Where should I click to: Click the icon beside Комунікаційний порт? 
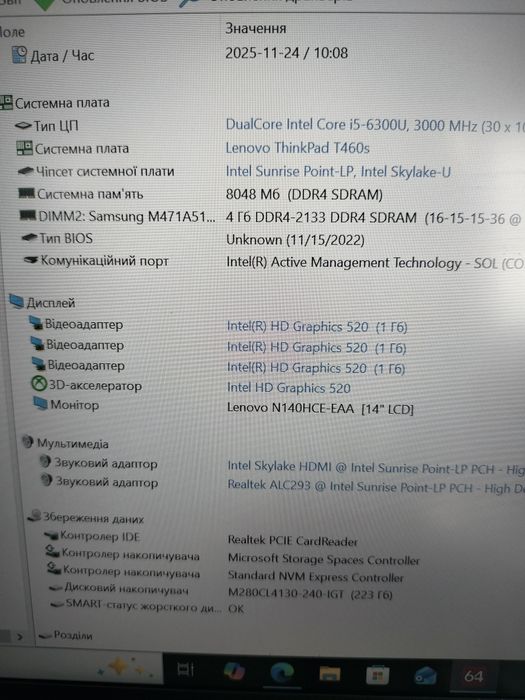coord(31,260)
